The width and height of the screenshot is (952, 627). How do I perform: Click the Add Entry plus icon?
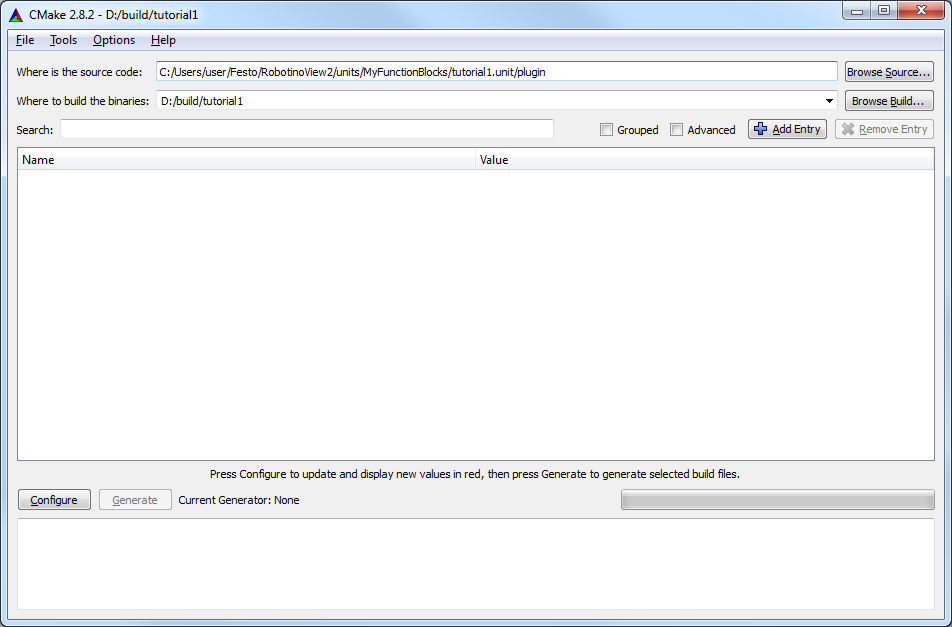pos(760,129)
